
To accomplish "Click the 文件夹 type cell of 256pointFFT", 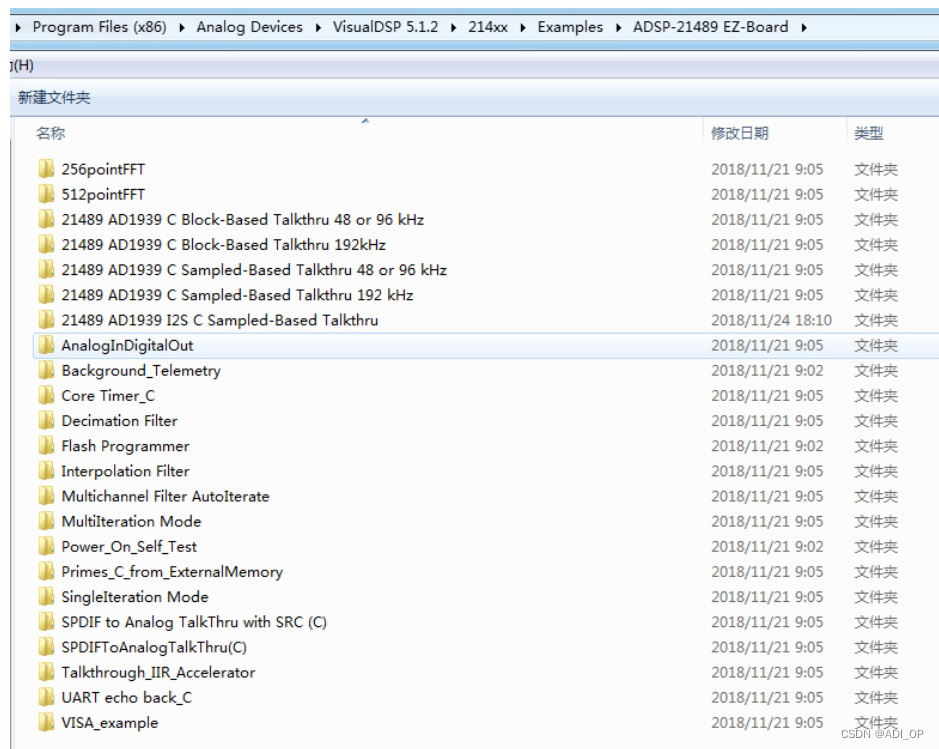I will [x=876, y=169].
